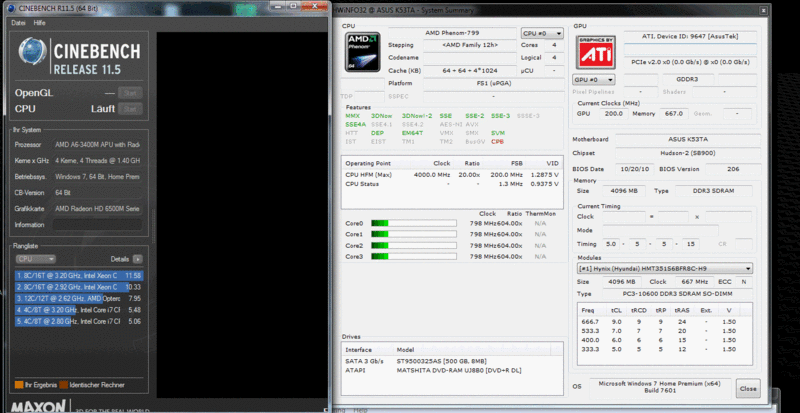Minimize the Cinebench window
Screen dimensions: 800x413
[278, 6]
